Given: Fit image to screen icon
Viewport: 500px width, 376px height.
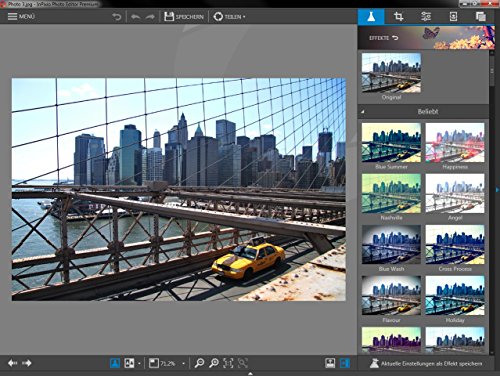Looking at the screenshot, I should (x=243, y=363).
